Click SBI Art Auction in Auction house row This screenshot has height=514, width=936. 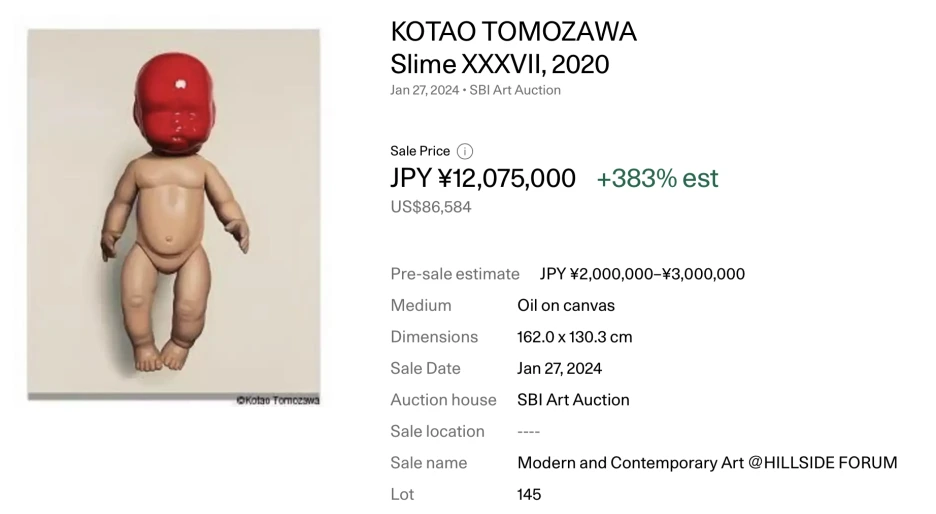tap(573, 400)
